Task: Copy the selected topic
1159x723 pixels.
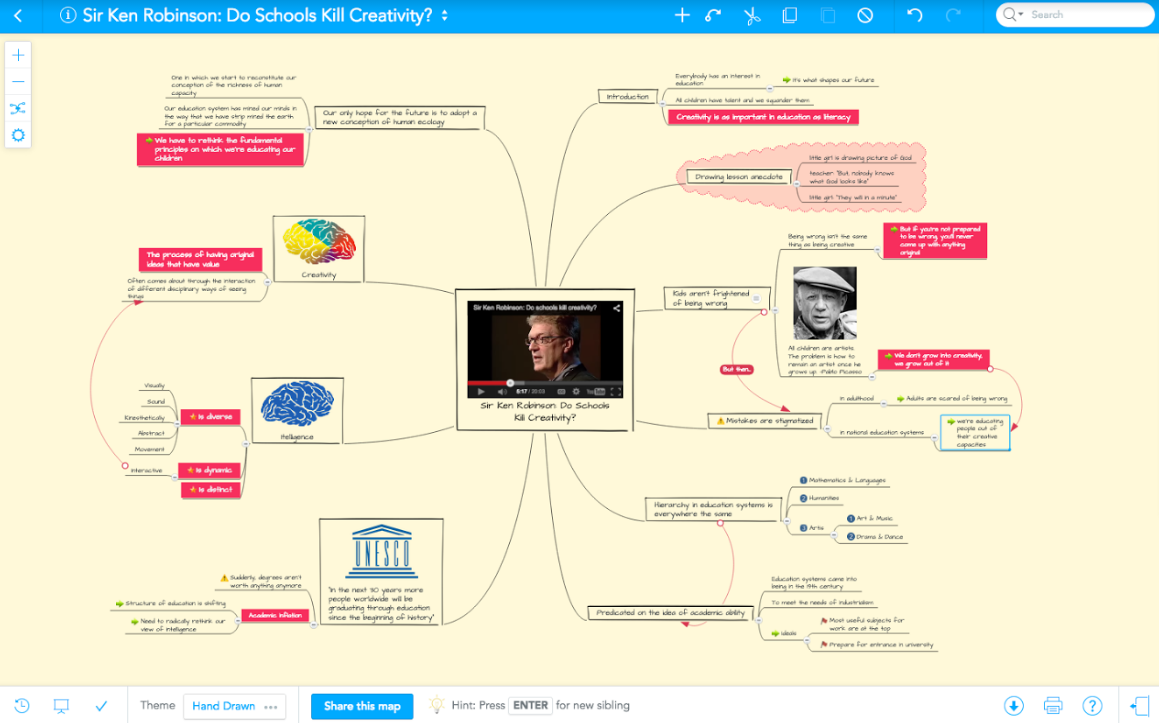Action: (789, 16)
